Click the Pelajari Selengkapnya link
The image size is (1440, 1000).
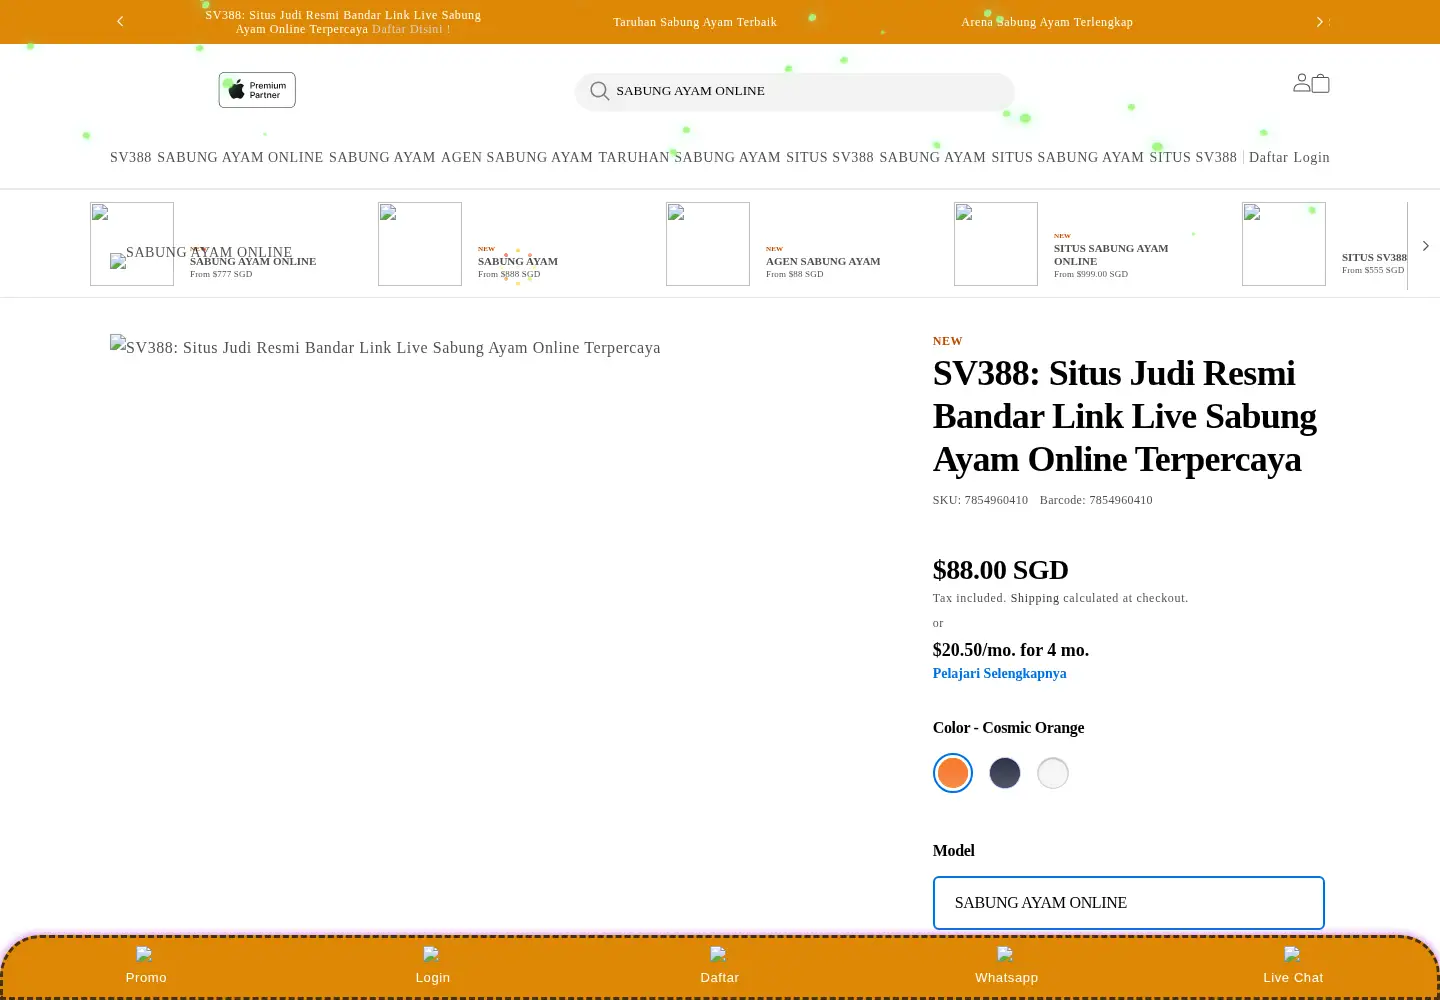coord(1000,673)
